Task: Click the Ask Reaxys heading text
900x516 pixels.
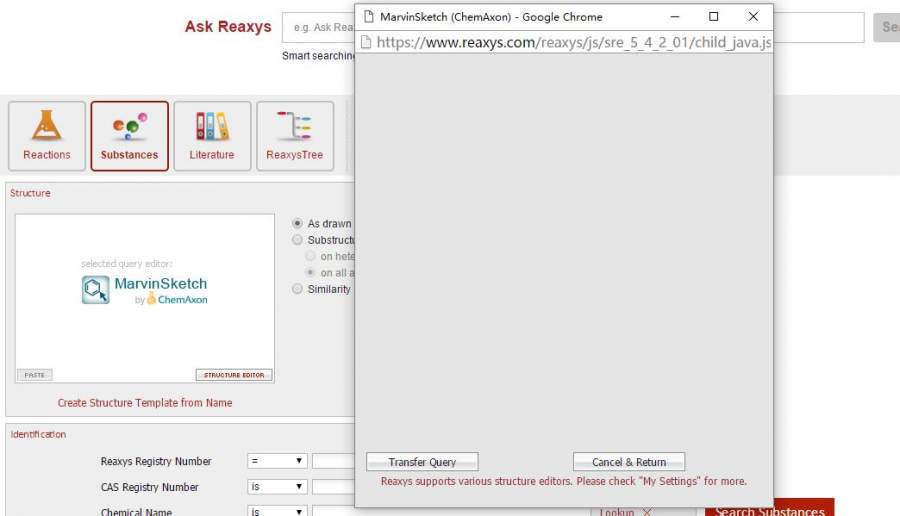Action: (x=228, y=27)
